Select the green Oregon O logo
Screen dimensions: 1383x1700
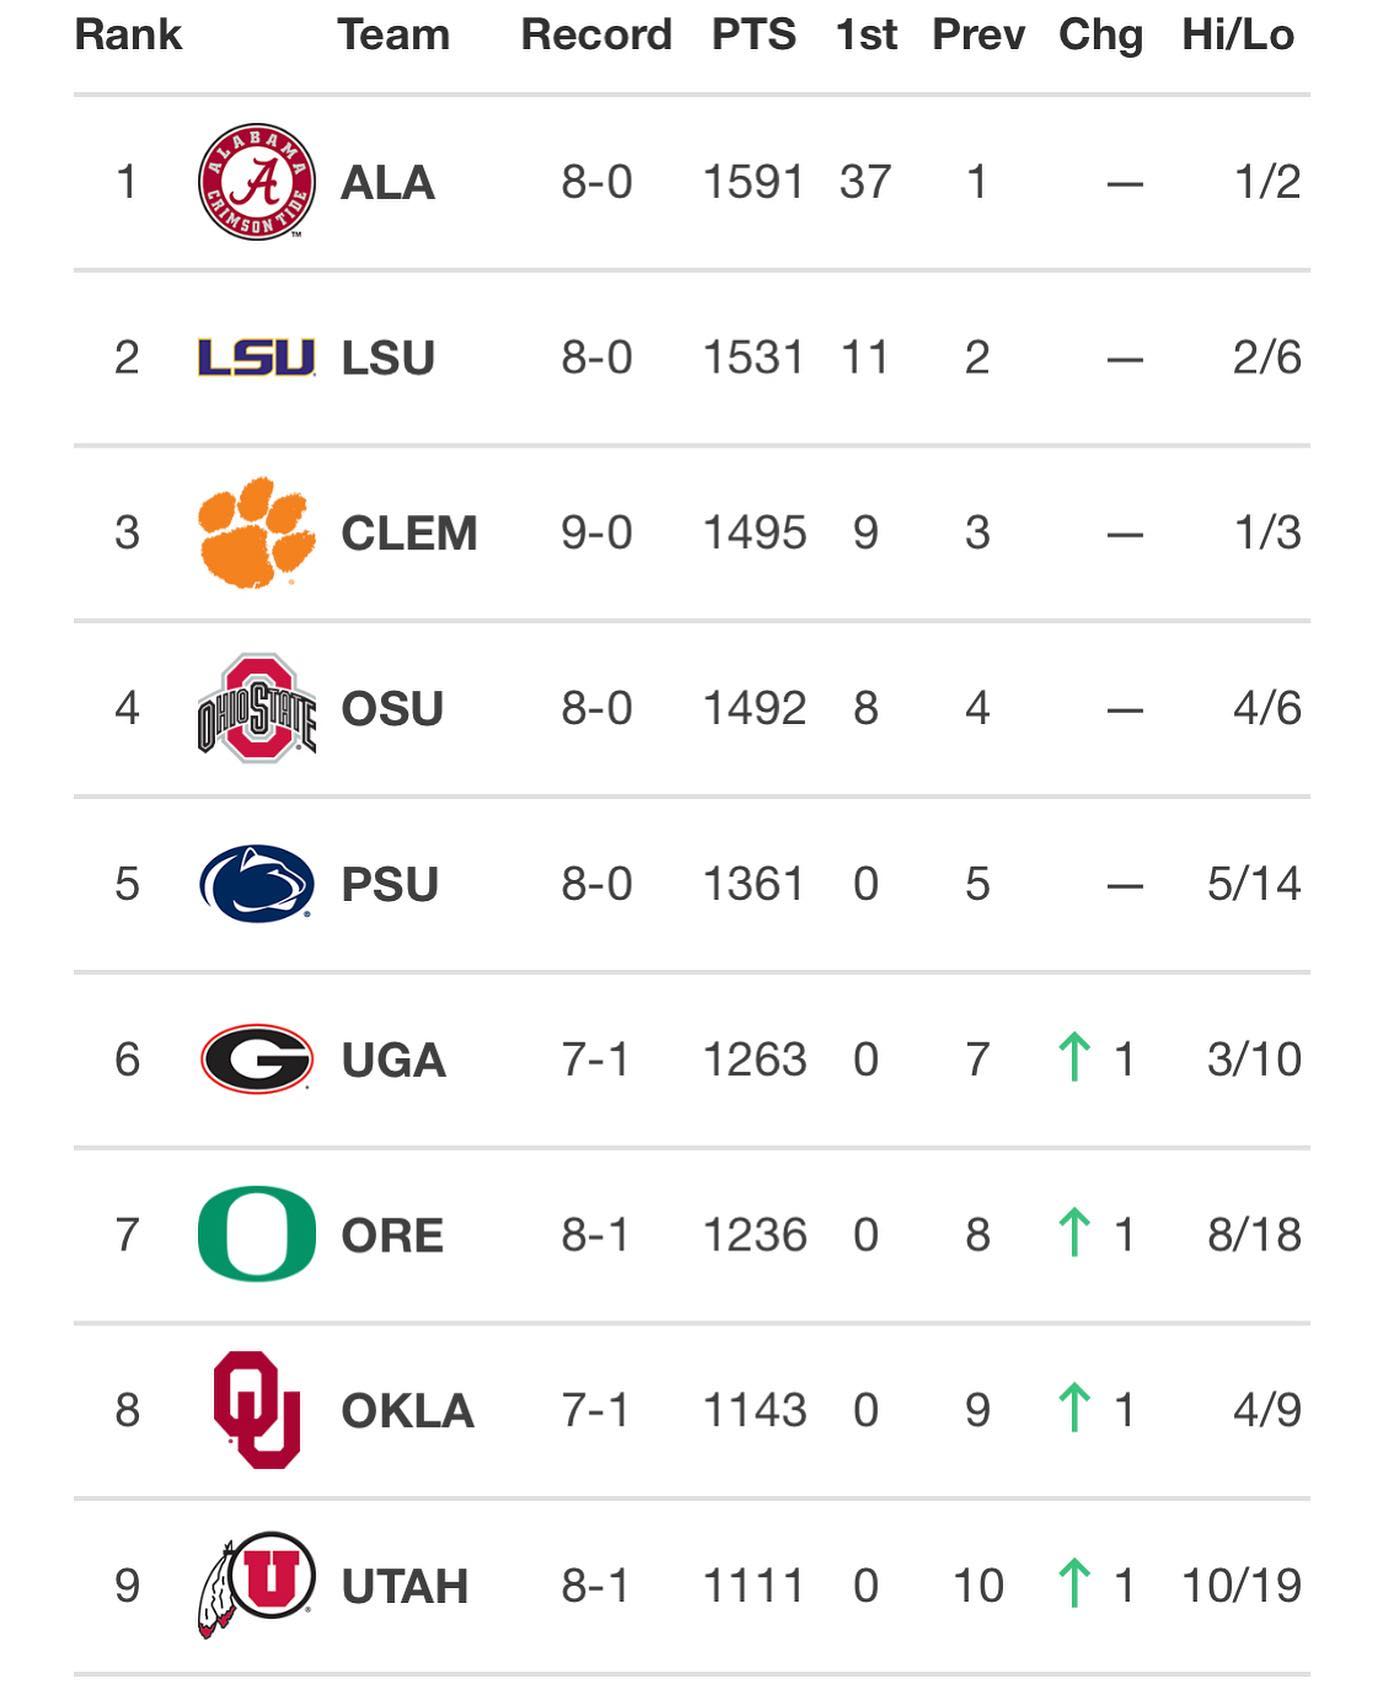[257, 1234]
